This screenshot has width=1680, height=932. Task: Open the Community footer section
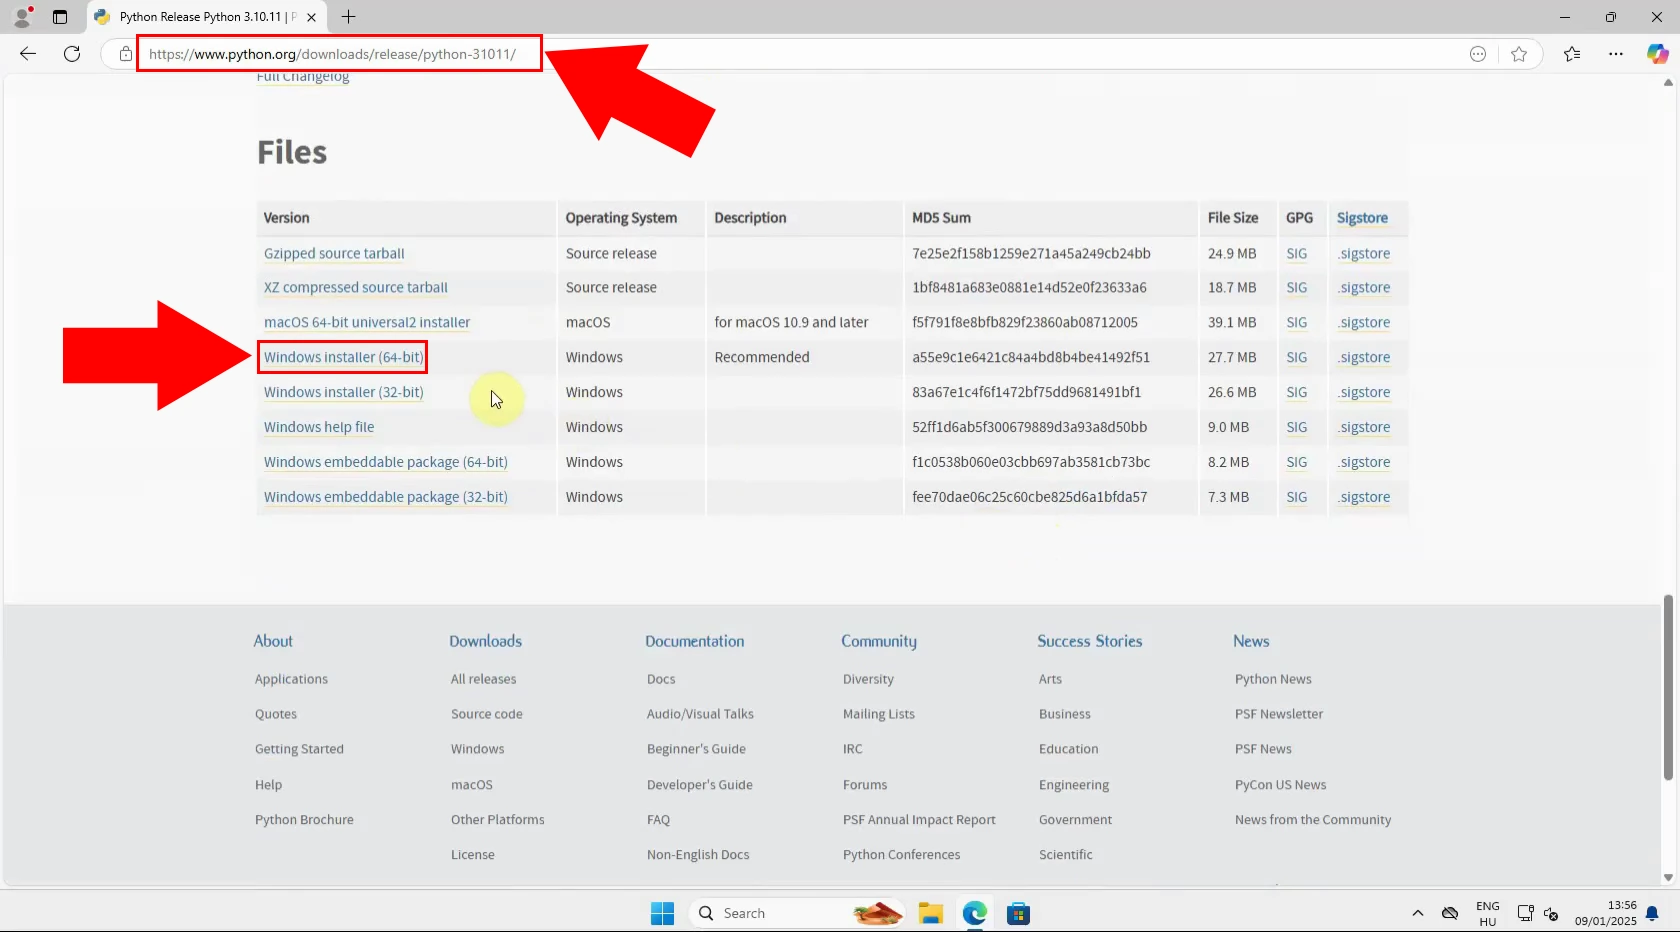point(879,642)
